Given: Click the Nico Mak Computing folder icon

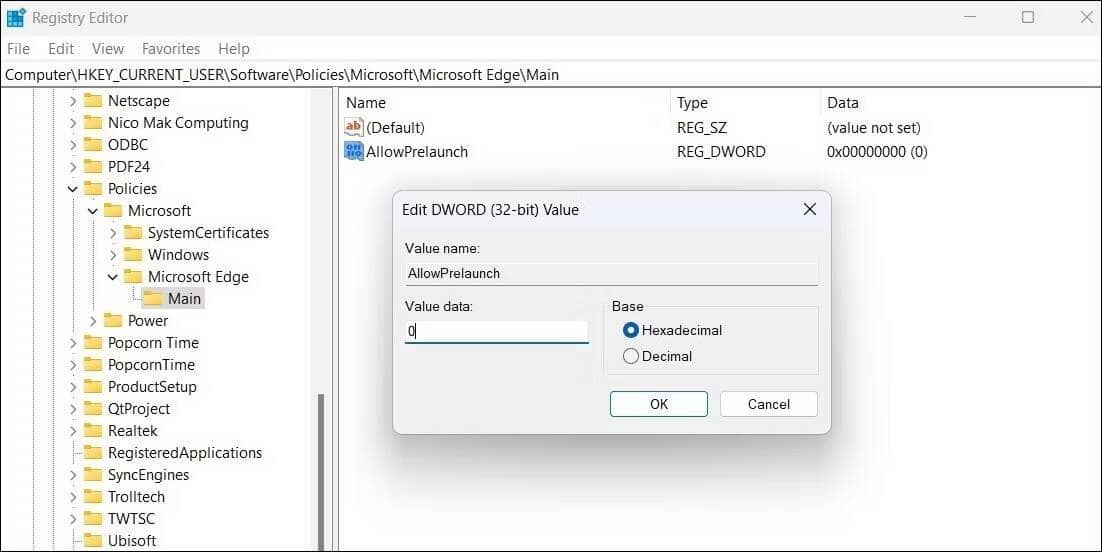Looking at the screenshot, I should pyautogui.click(x=93, y=122).
